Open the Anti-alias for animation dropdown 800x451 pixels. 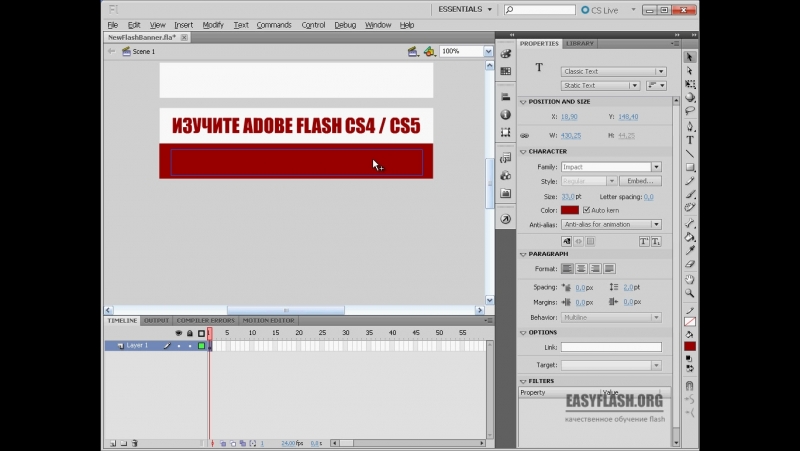(x=611, y=224)
